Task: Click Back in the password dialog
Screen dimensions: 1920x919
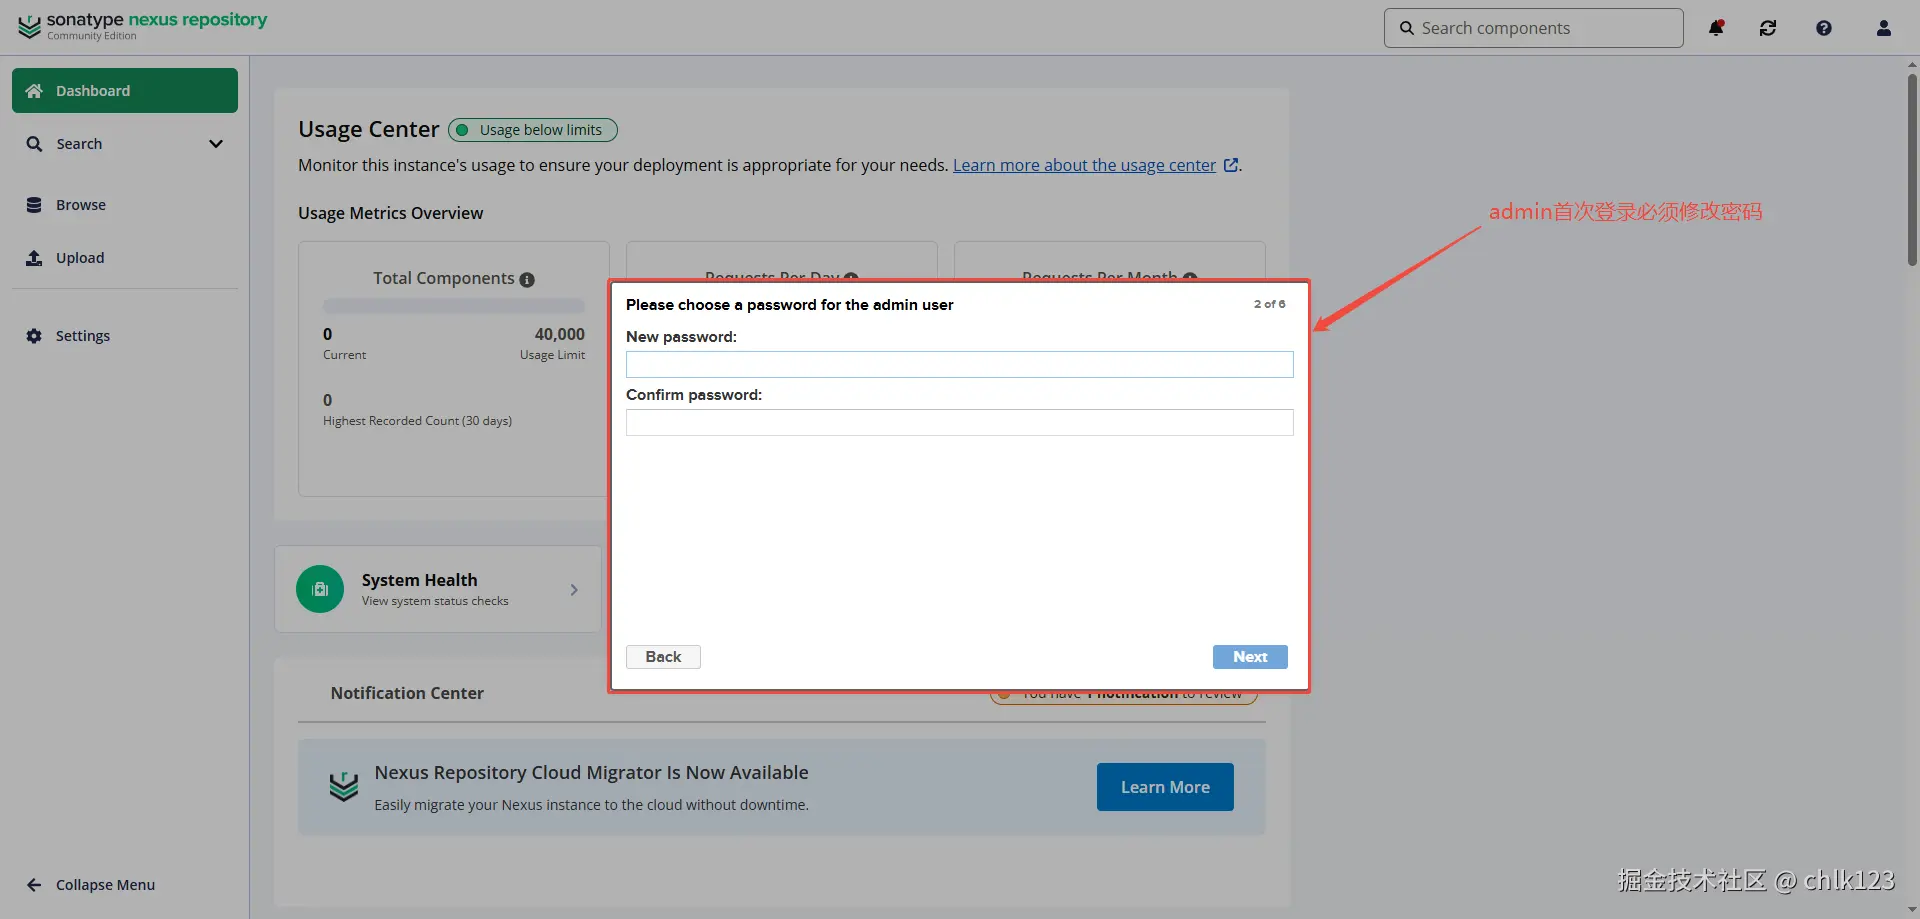Action: (663, 657)
